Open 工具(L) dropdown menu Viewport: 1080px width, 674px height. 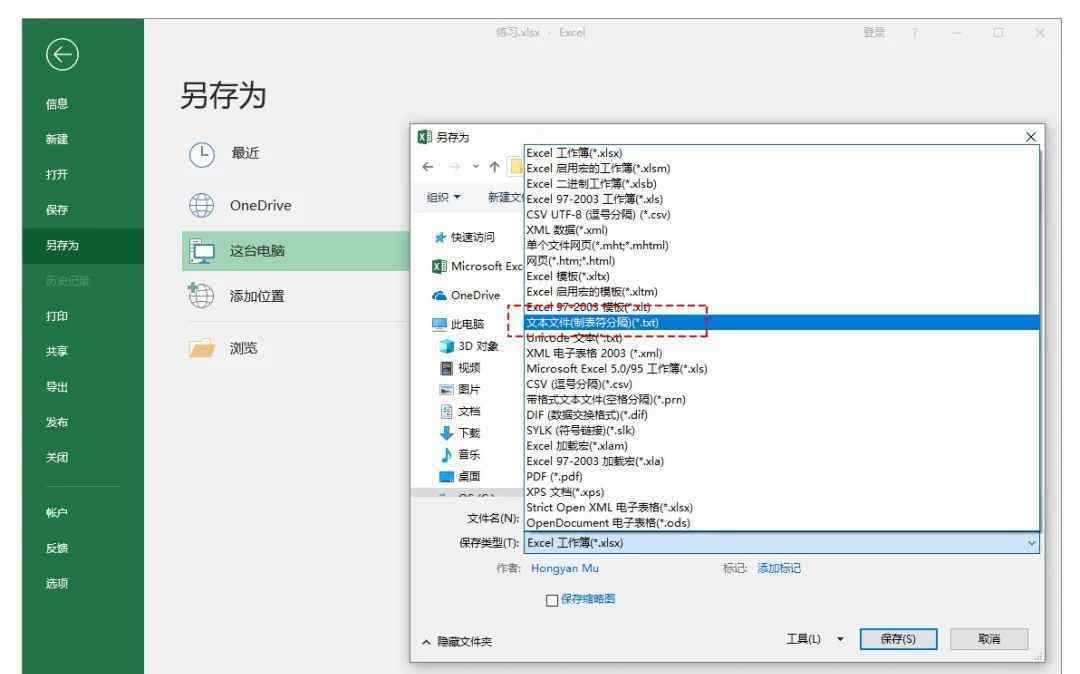click(814, 639)
